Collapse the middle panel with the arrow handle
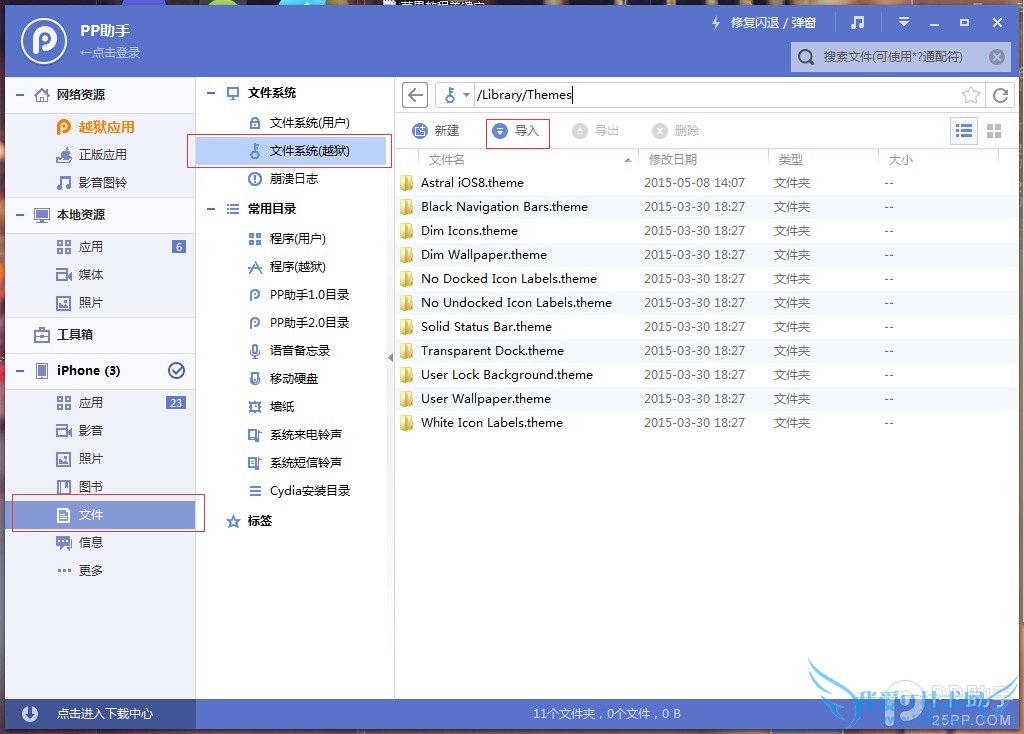This screenshot has width=1024, height=734. 391,357
